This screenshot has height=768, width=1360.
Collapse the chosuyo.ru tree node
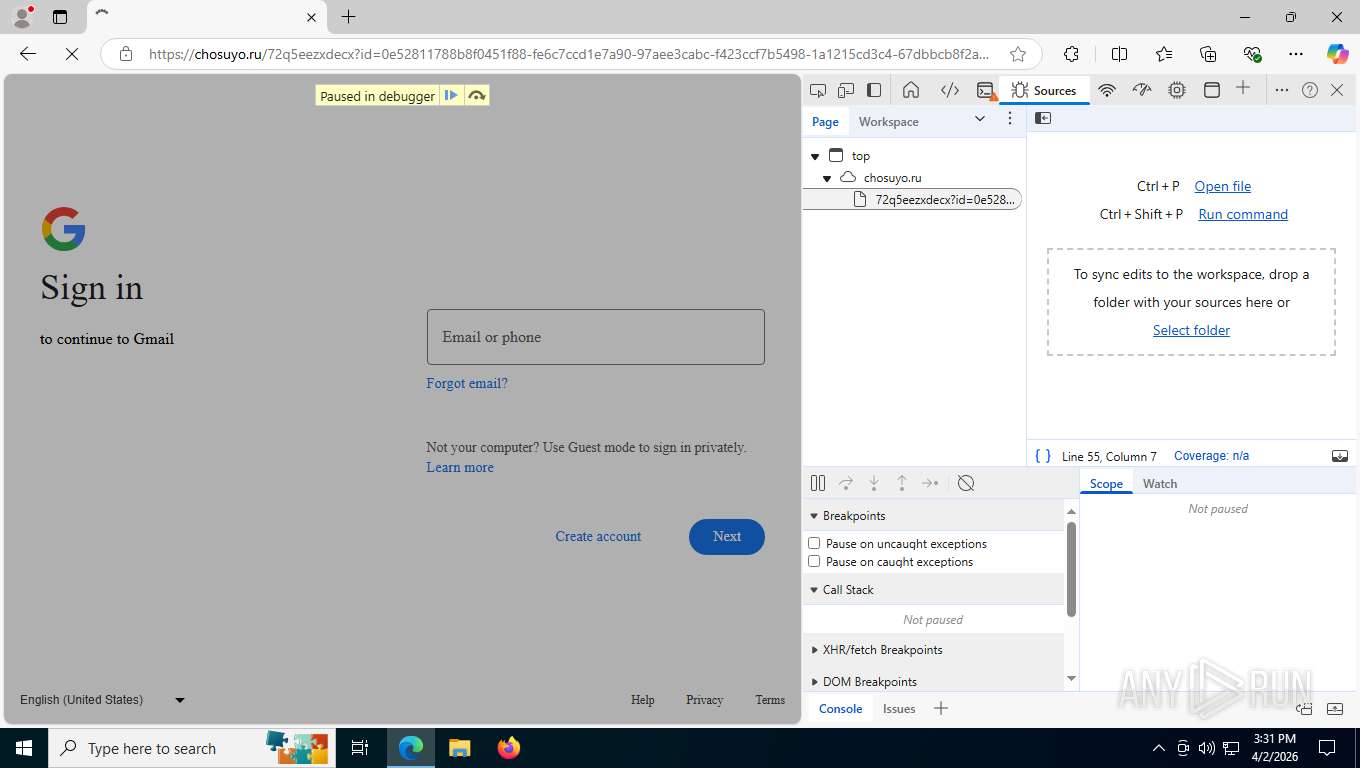click(827, 178)
